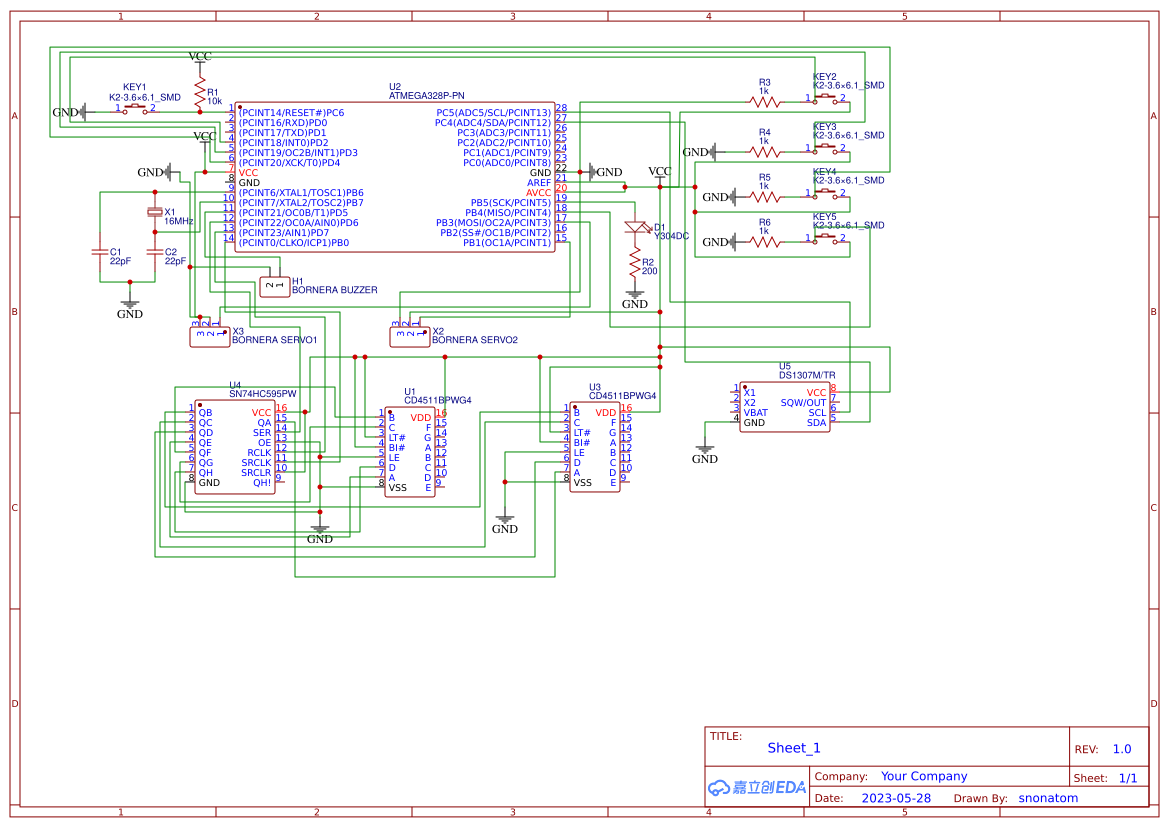This screenshot has height=827, width=1169.
Task: Select the Your Company field
Action: 924,776
